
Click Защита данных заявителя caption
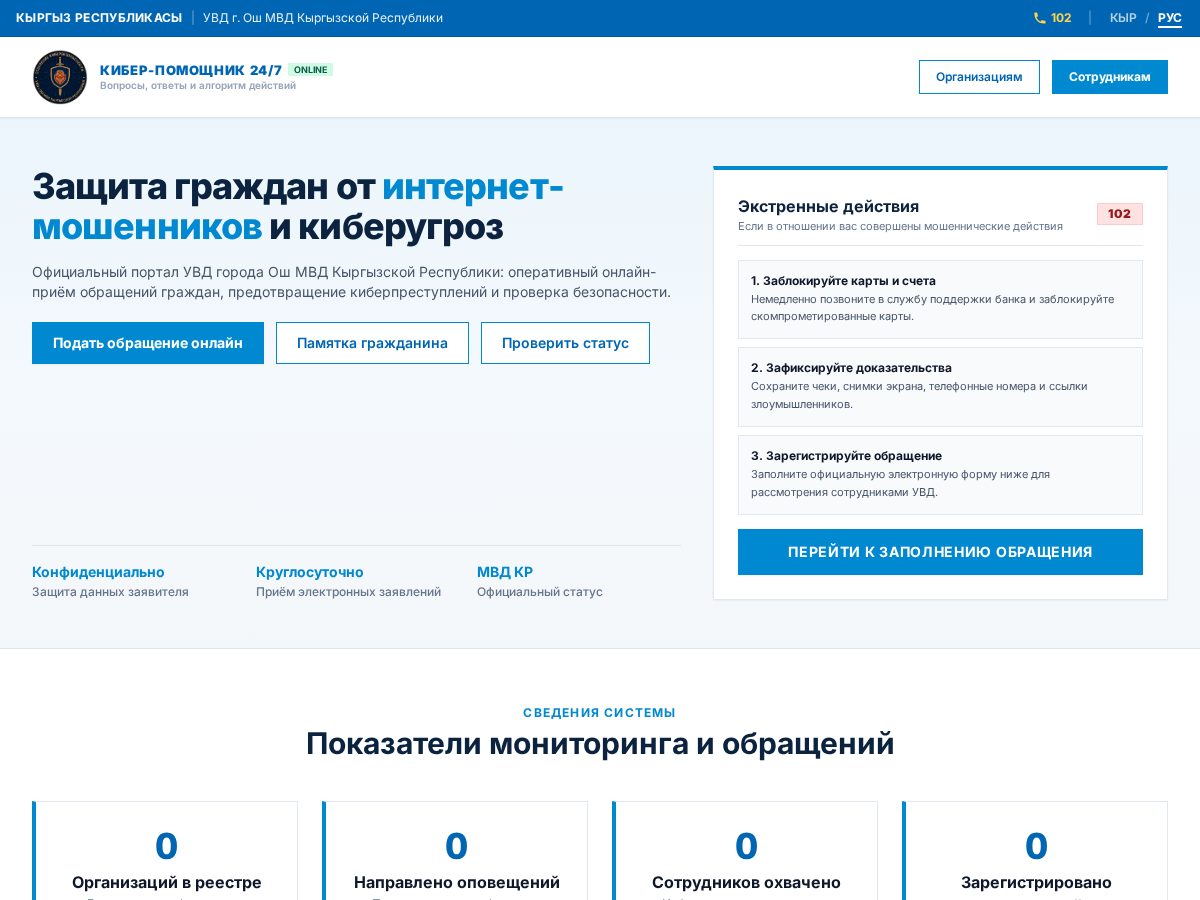click(x=110, y=592)
